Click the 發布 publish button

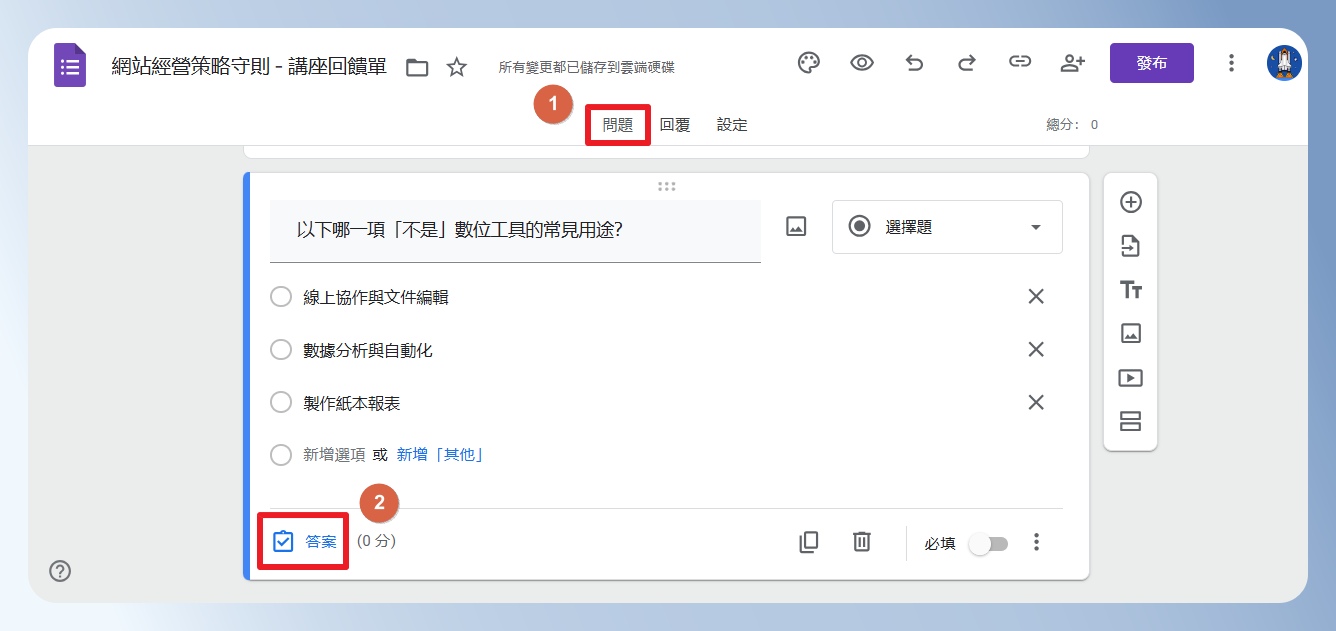(x=1152, y=63)
